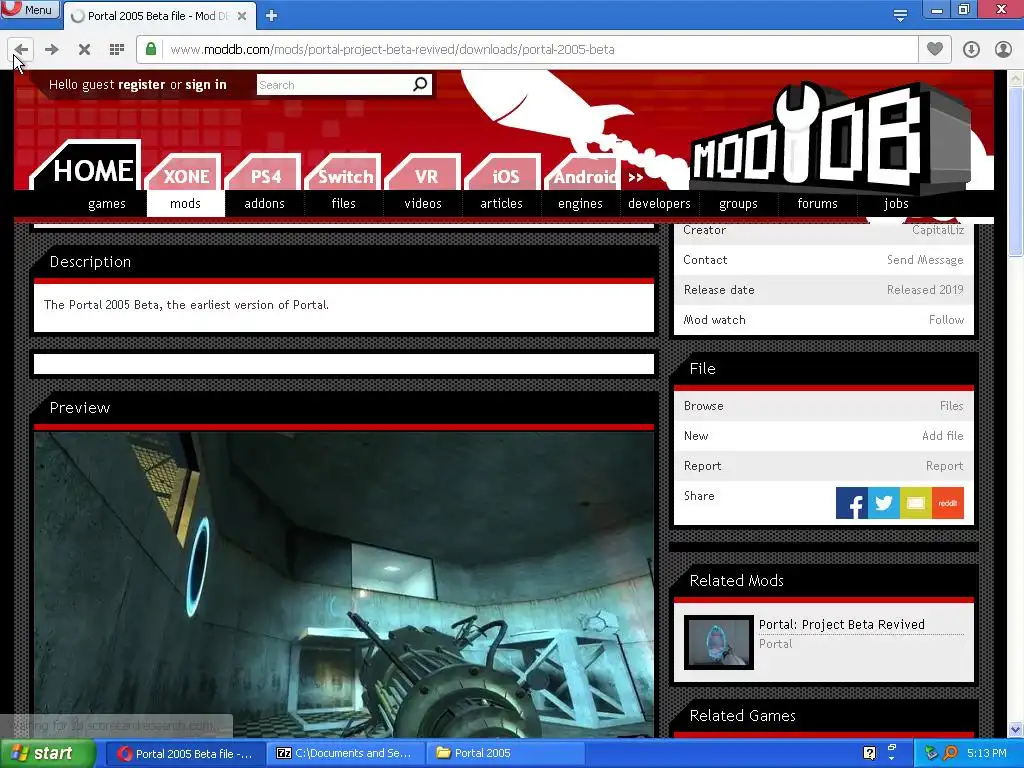Share by email envelope icon
This screenshot has height=768, width=1024.
pyautogui.click(x=916, y=503)
